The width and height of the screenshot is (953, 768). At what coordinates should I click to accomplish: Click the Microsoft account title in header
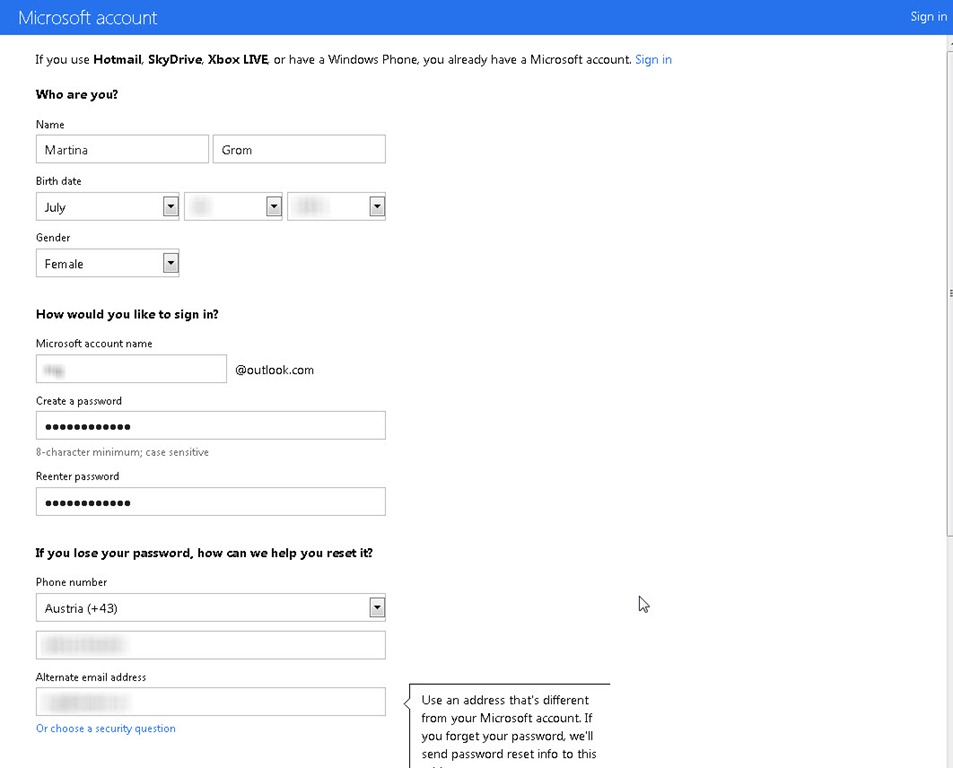[88, 18]
